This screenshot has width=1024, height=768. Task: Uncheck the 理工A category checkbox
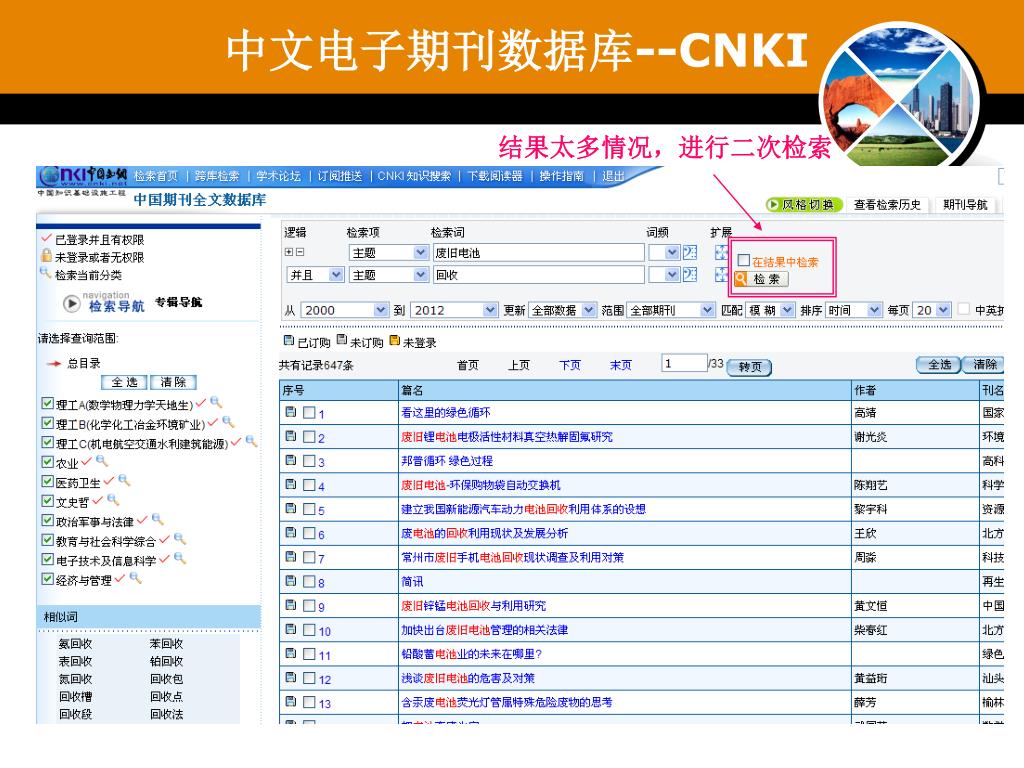47,404
